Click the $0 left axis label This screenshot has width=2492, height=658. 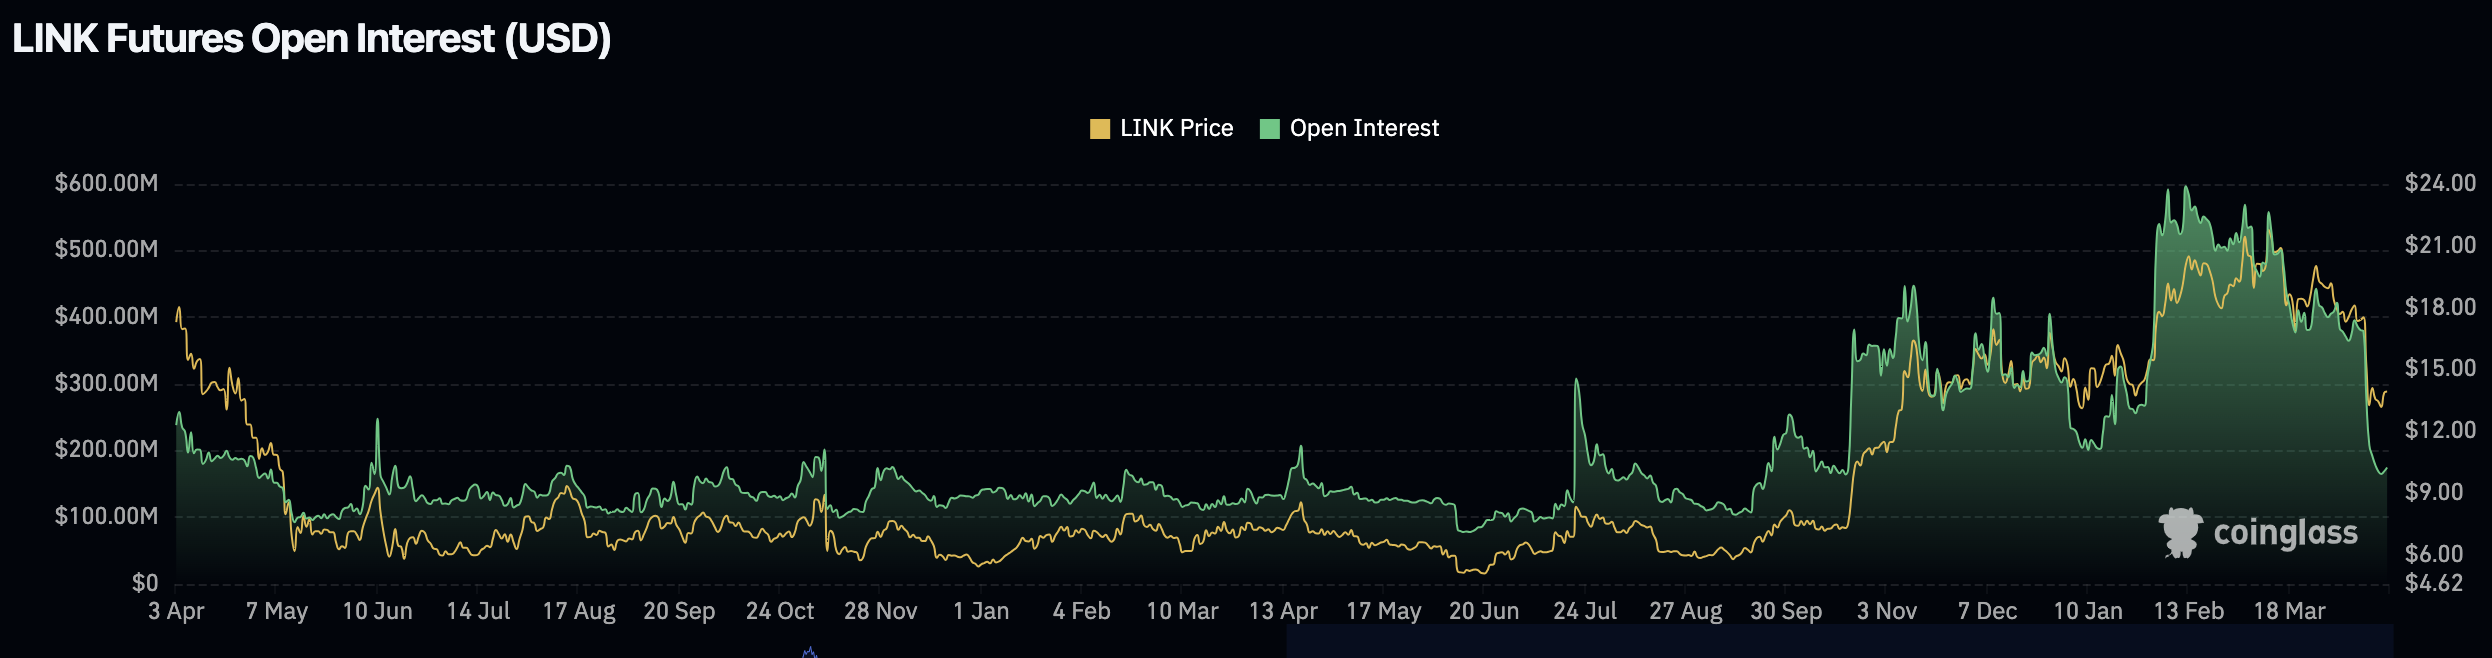[145, 583]
